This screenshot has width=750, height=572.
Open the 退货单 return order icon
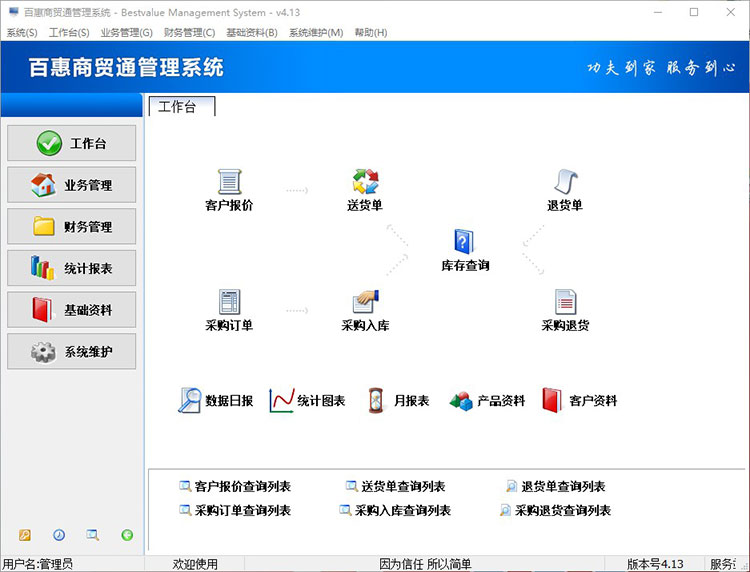pyautogui.click(x=565, y=183)
